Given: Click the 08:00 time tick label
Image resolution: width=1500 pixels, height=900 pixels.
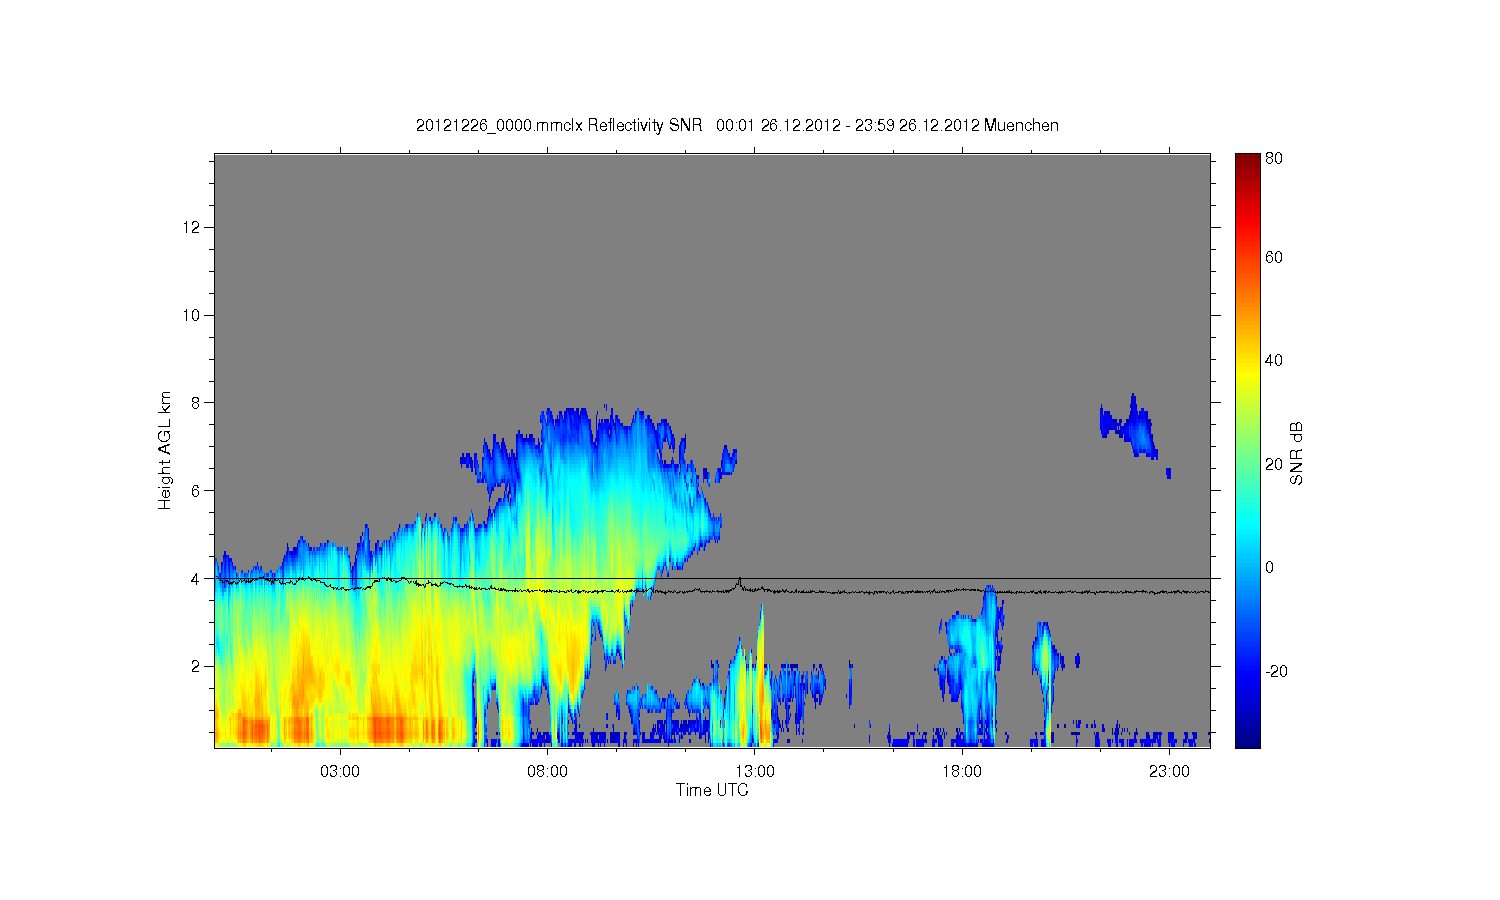Looking at the screenshot, I should (547, 772).
